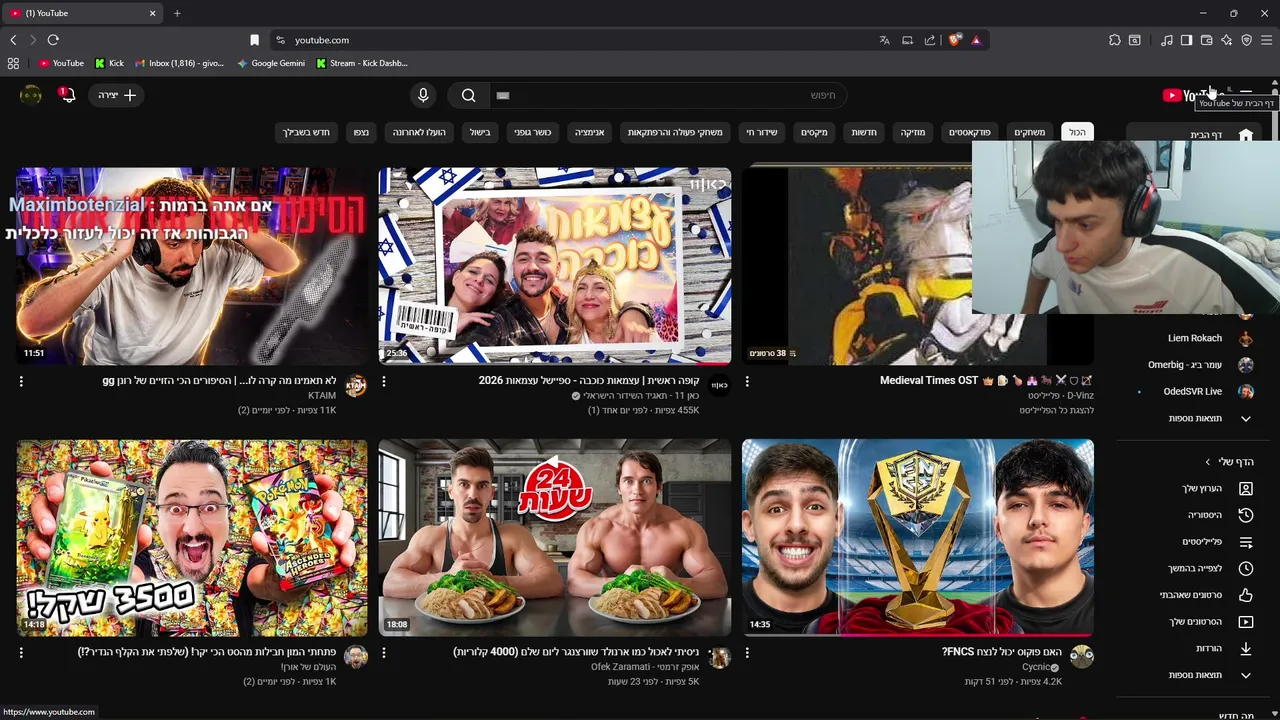Open a new browser tab

177,13
